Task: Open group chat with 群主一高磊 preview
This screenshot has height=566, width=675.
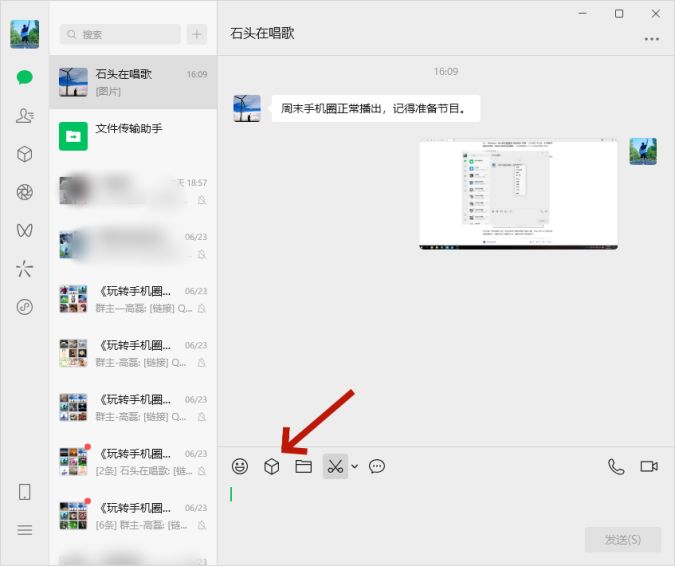Action: pyautogui.click(x=133, y=299)
